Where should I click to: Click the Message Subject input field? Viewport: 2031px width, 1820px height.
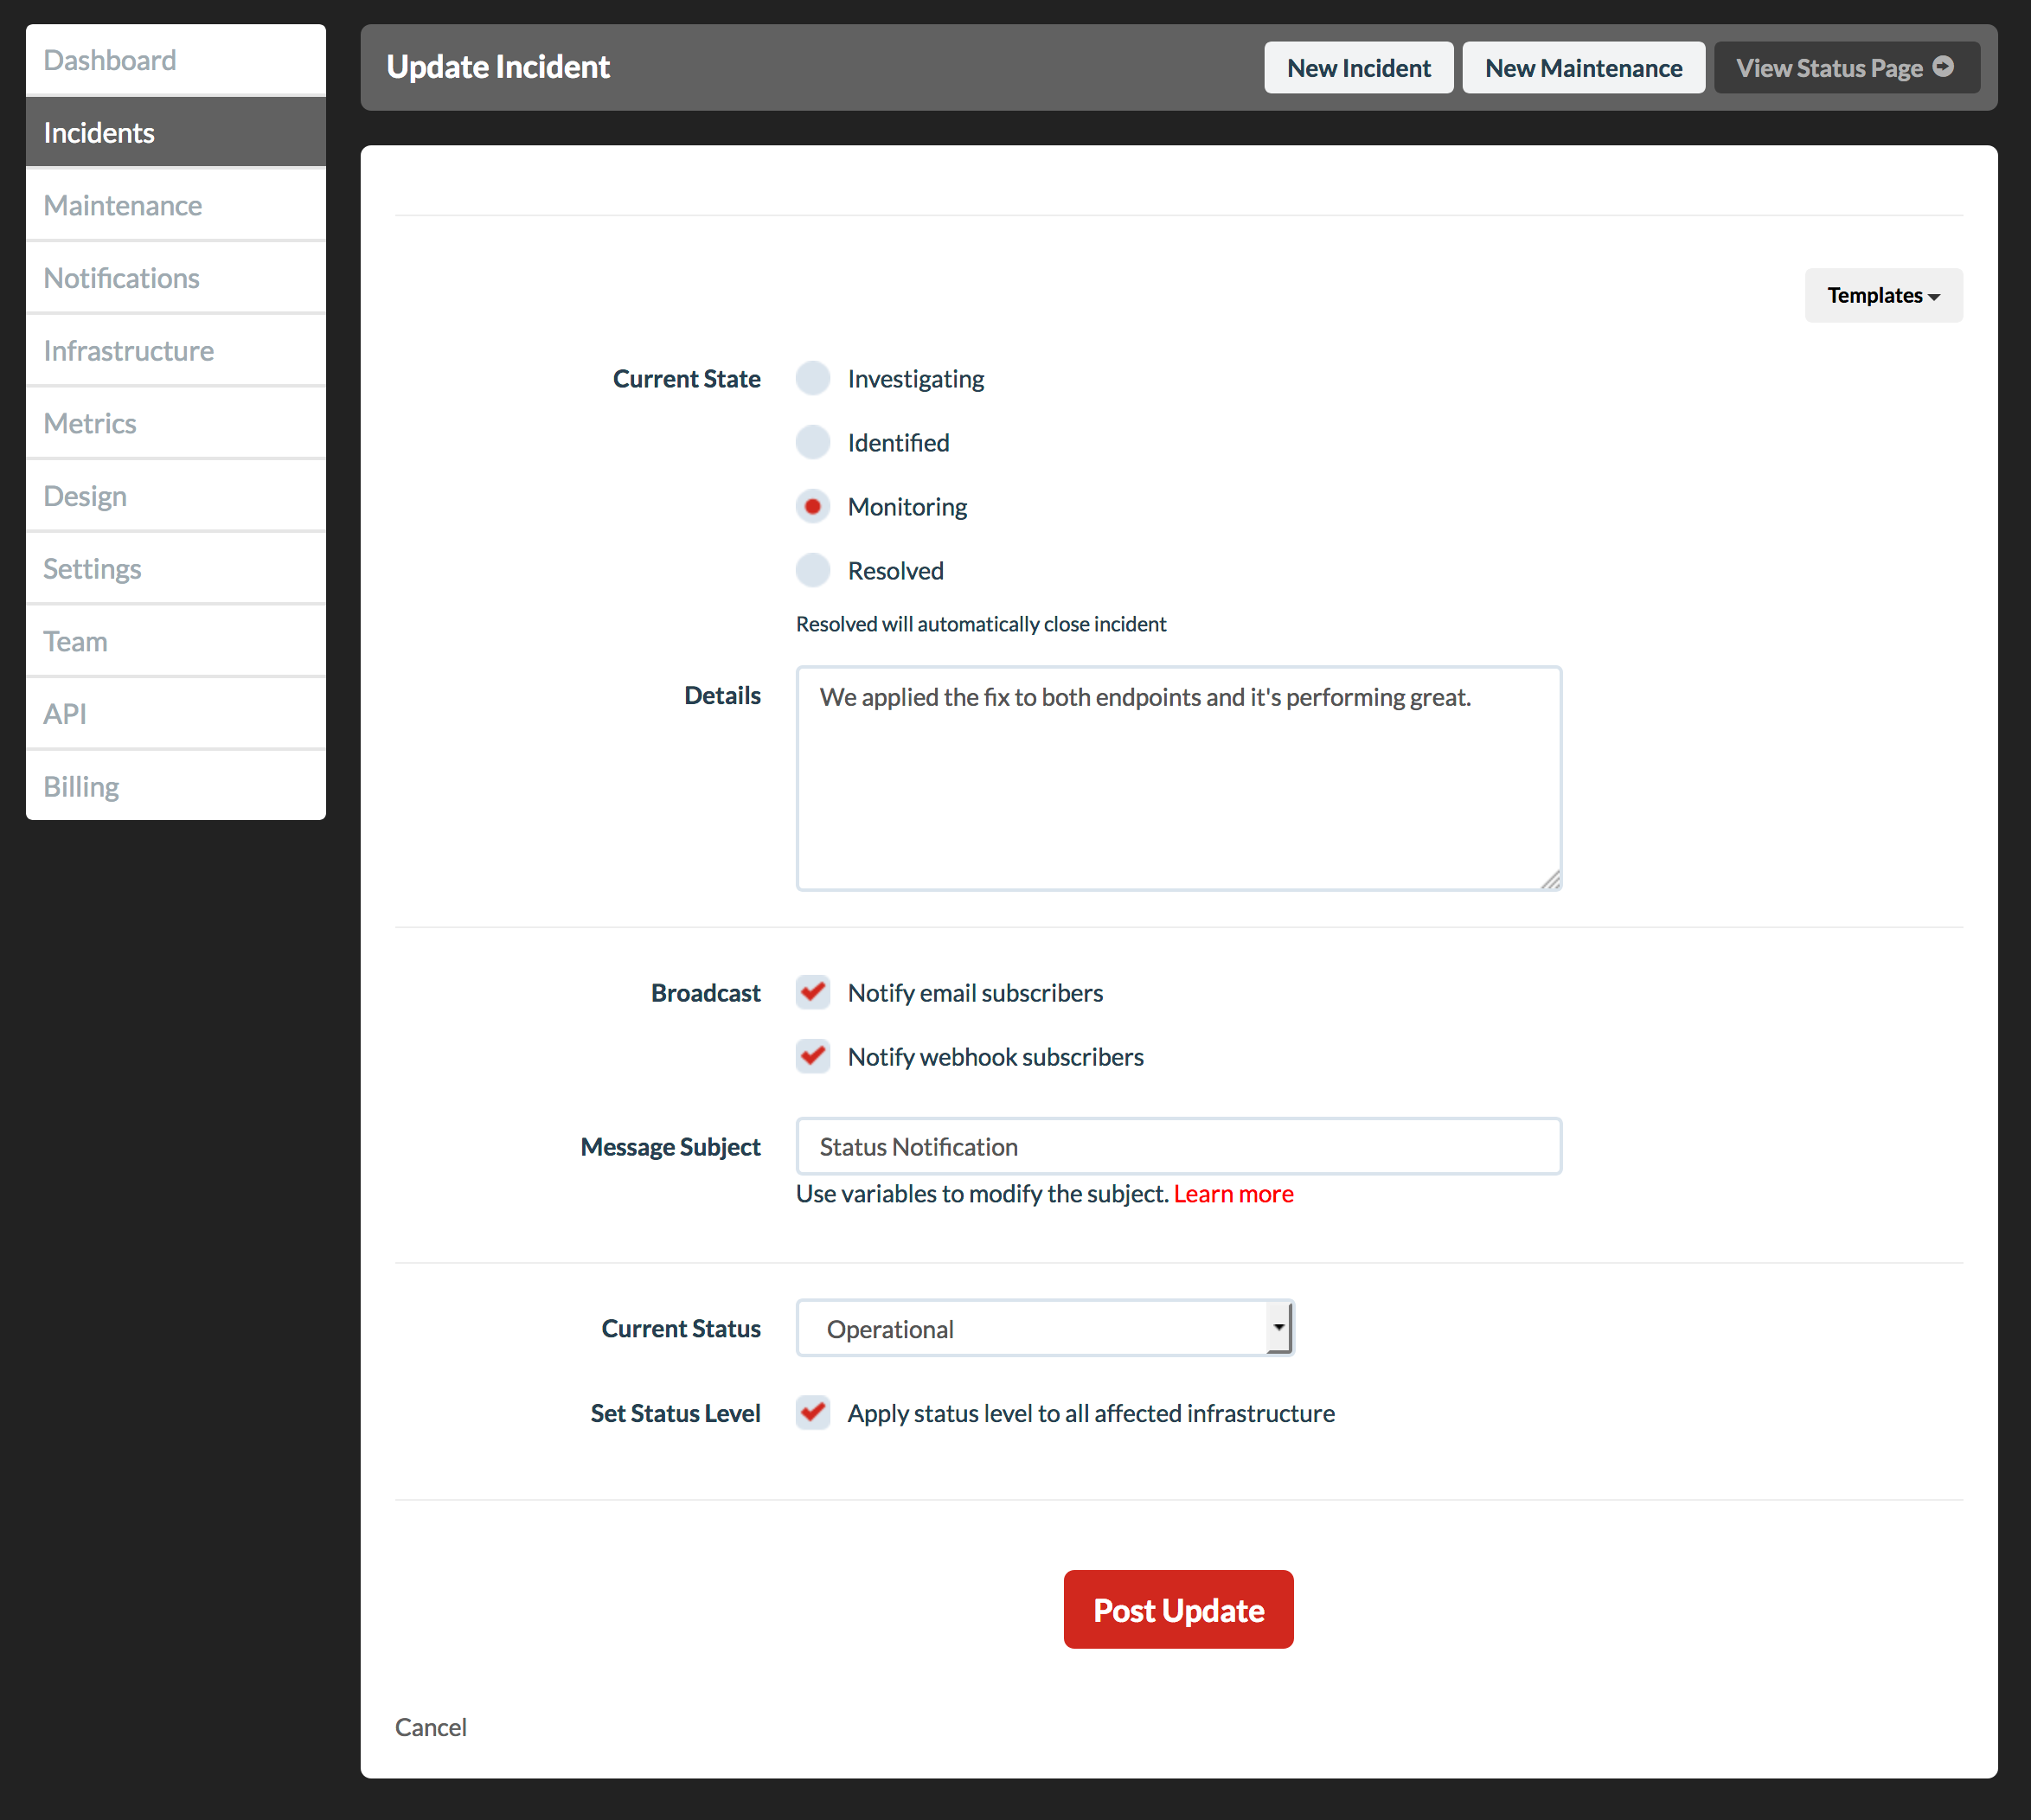pyautogui.click(x=1178, y=1146)
